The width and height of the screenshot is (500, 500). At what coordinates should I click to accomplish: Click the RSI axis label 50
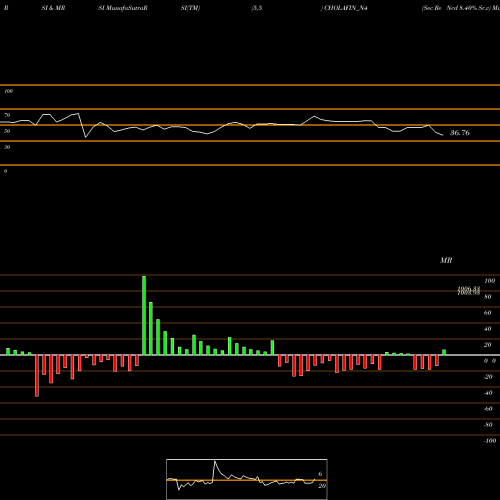[x=7, y=131]
